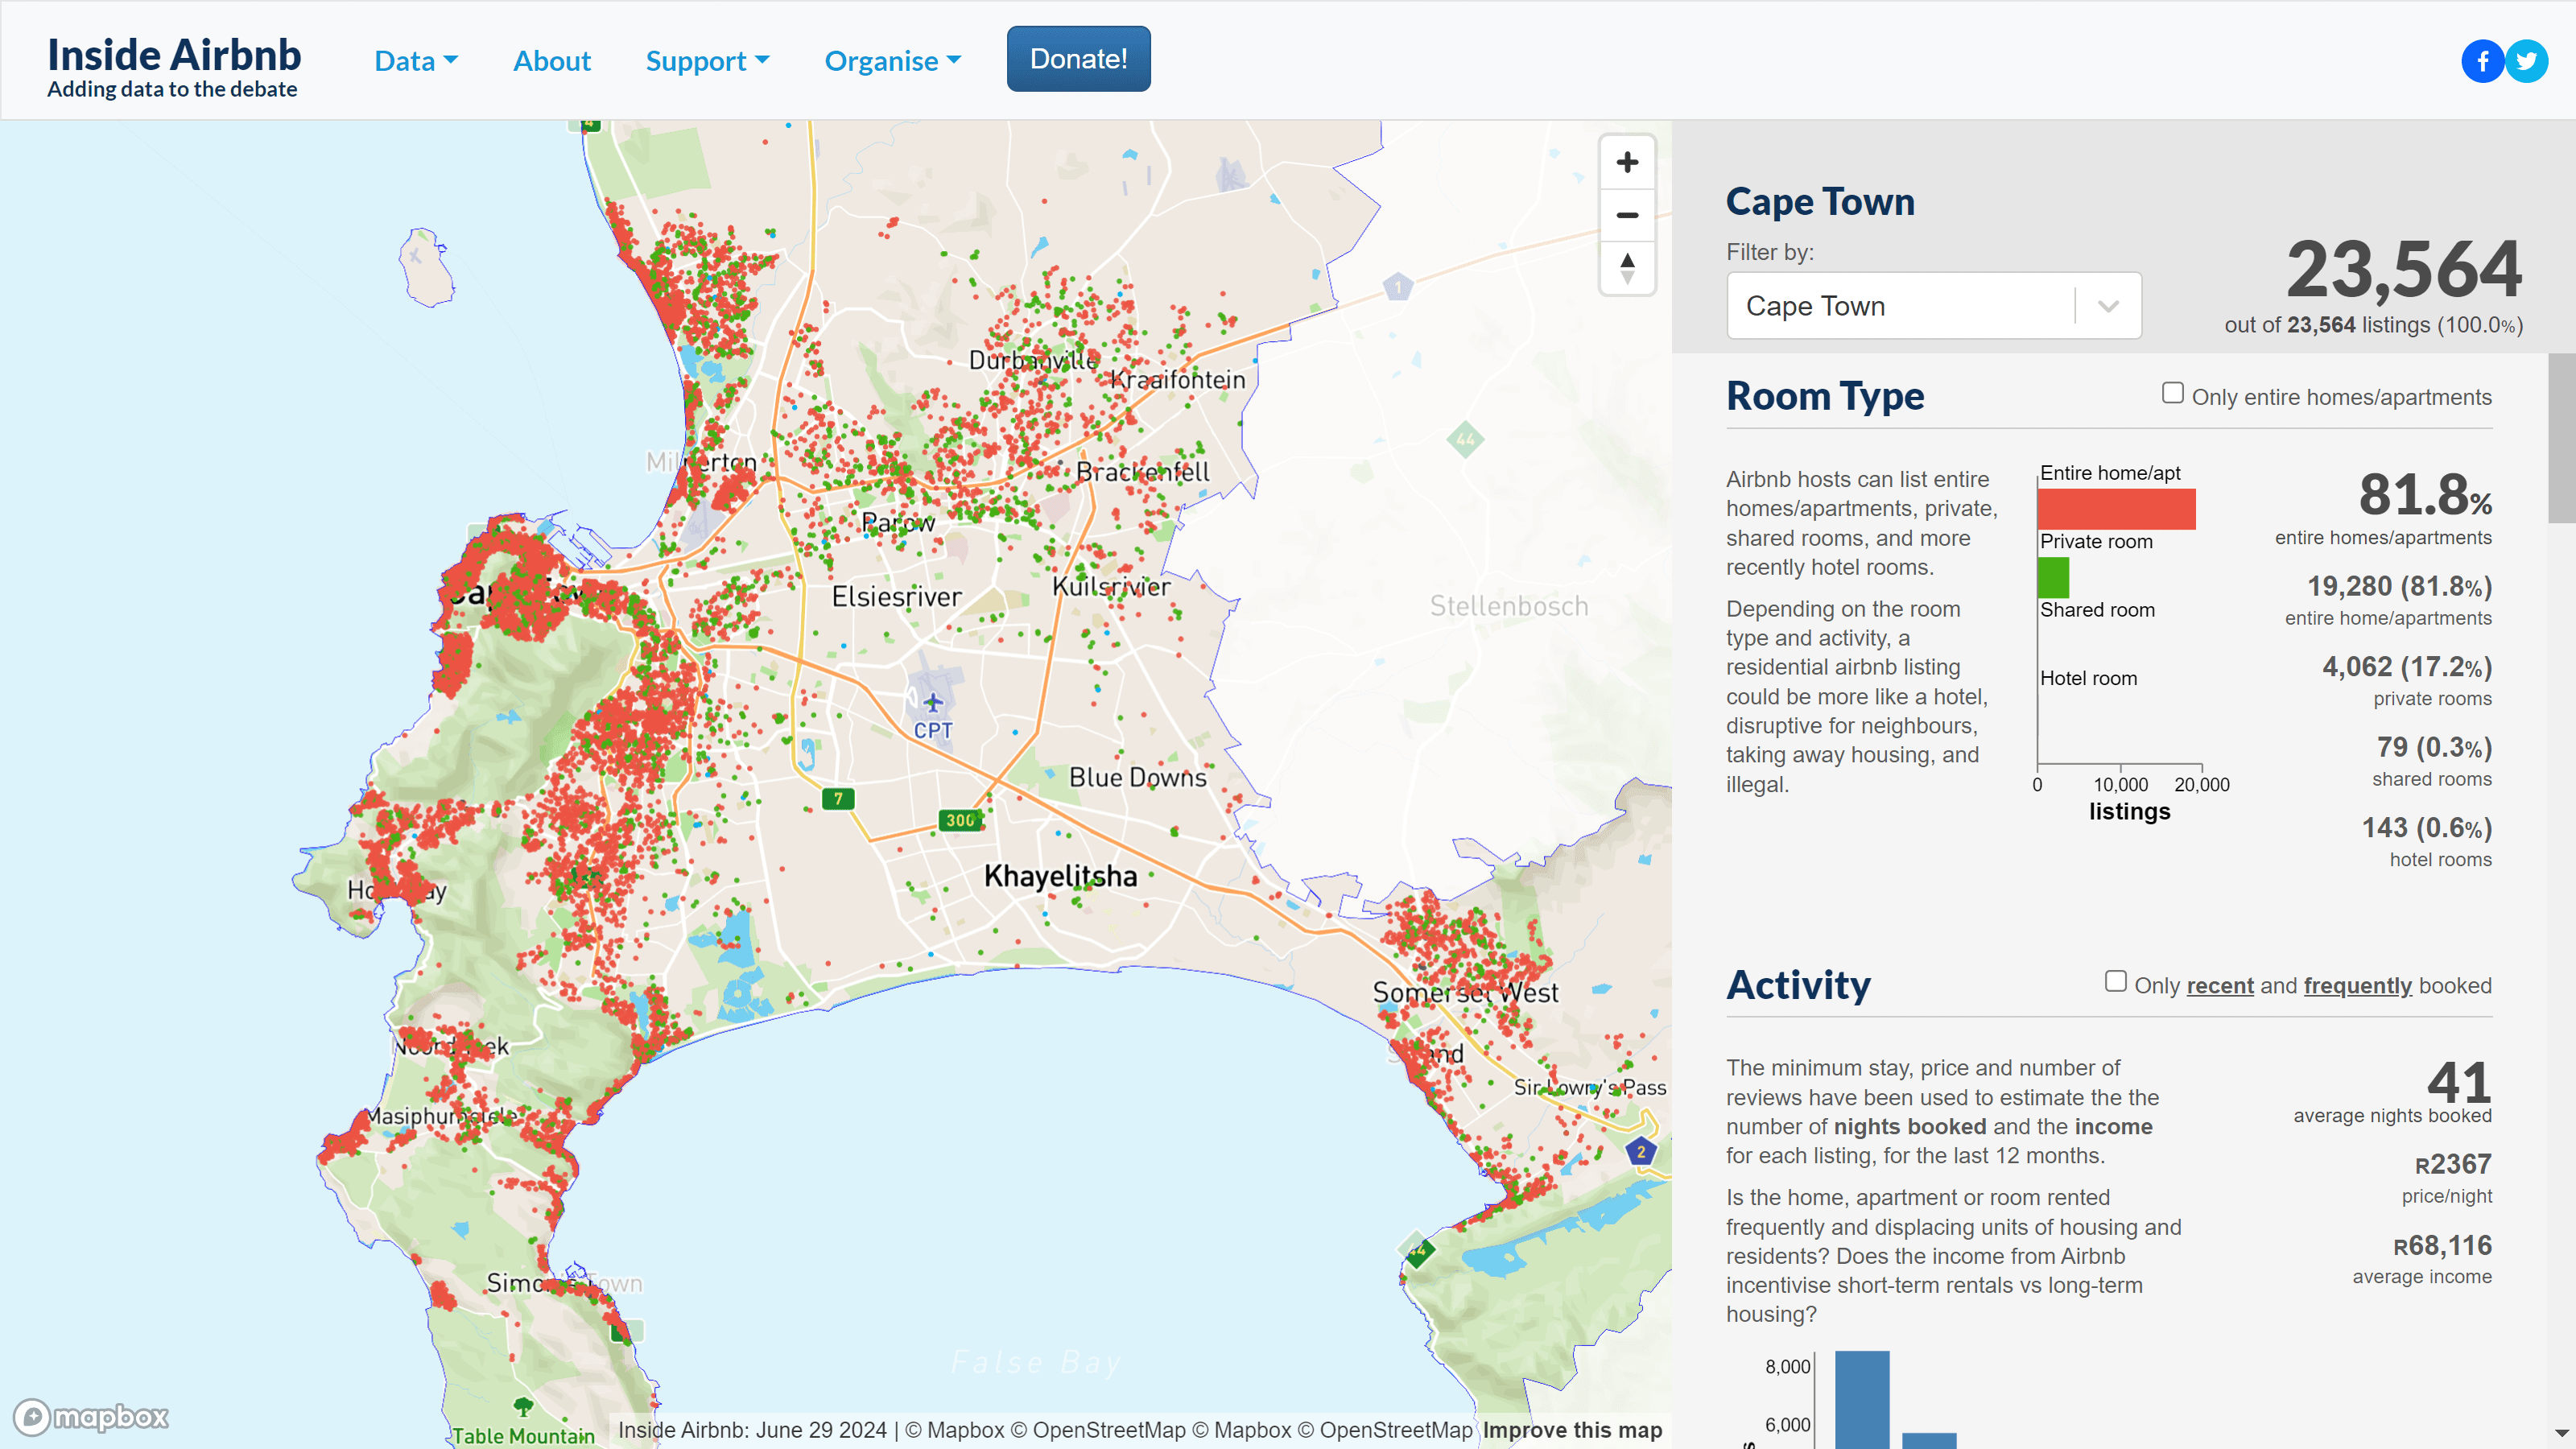Click the Table Mountain park icon
Screen dimensions: 2576x1449
pos(523,1407)
